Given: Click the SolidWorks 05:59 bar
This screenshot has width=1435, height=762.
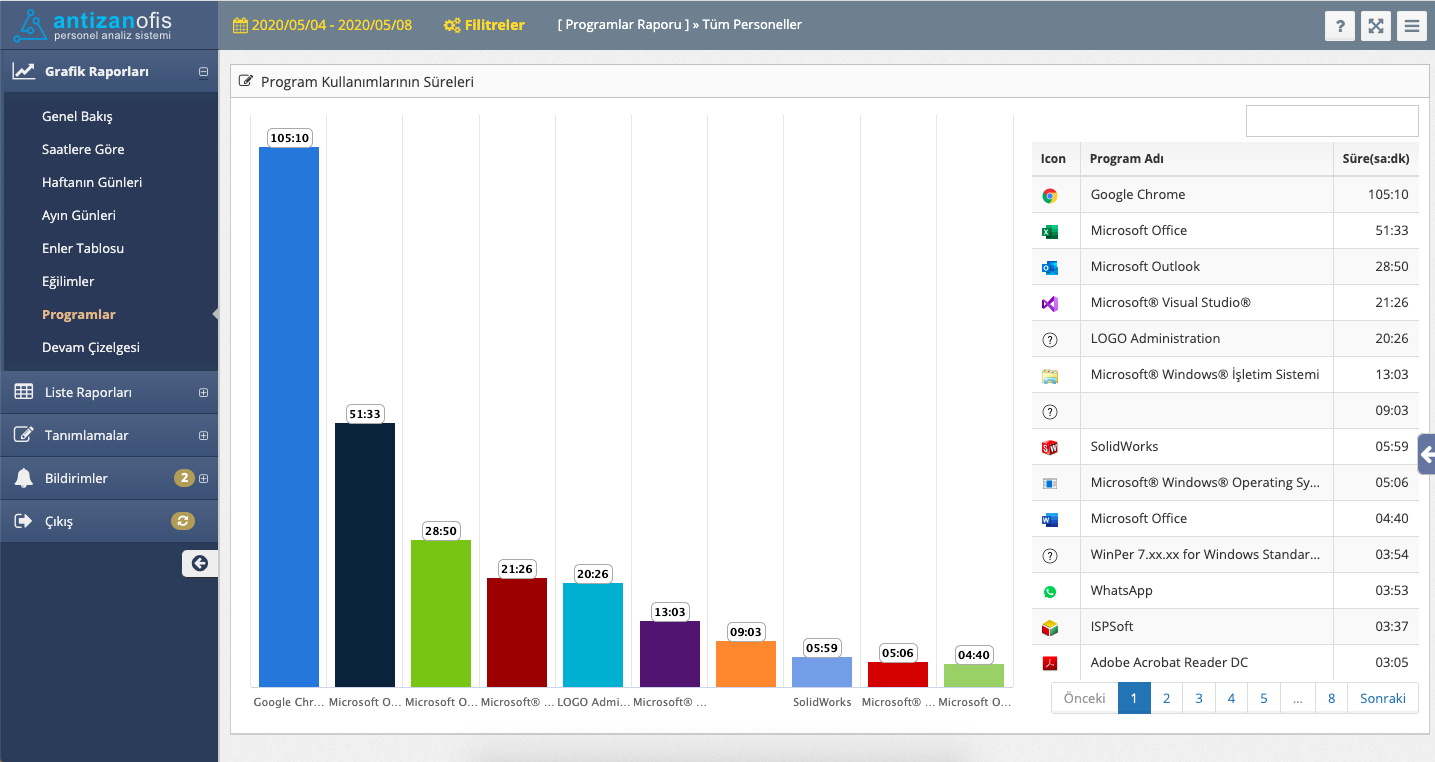Looking at the screenshot, I should (x=822, y=672).
